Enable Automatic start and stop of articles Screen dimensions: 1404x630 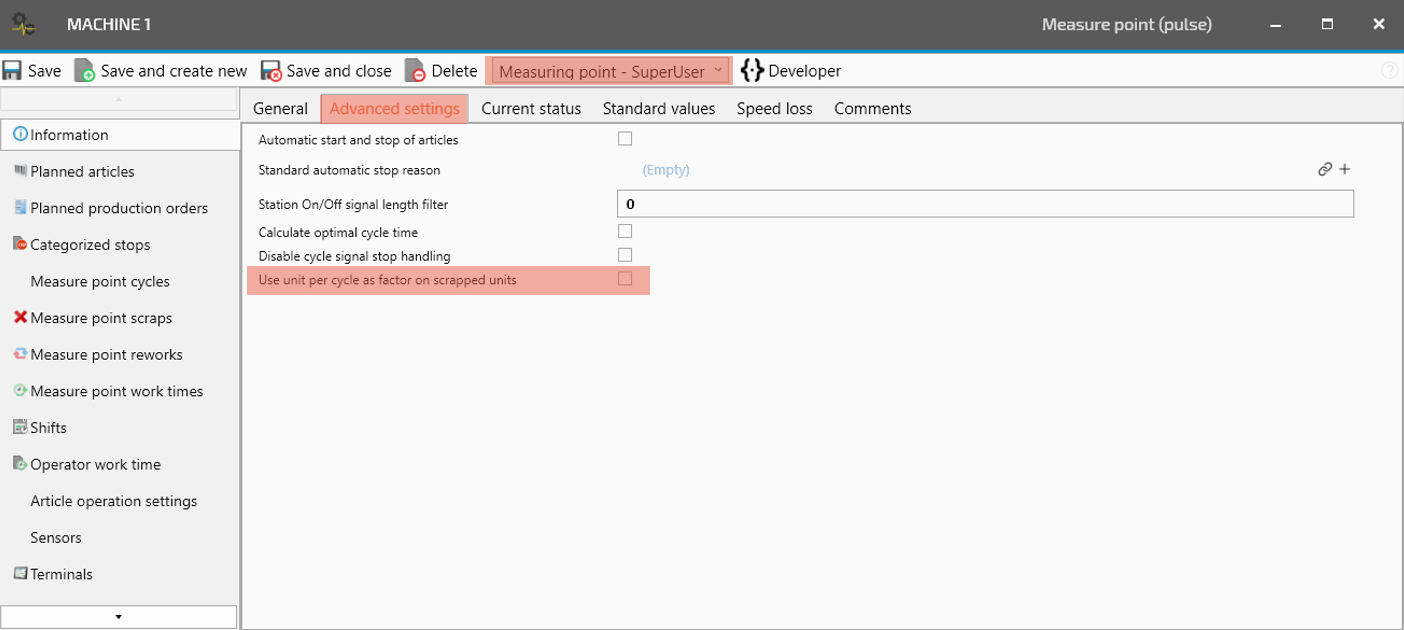625,139
